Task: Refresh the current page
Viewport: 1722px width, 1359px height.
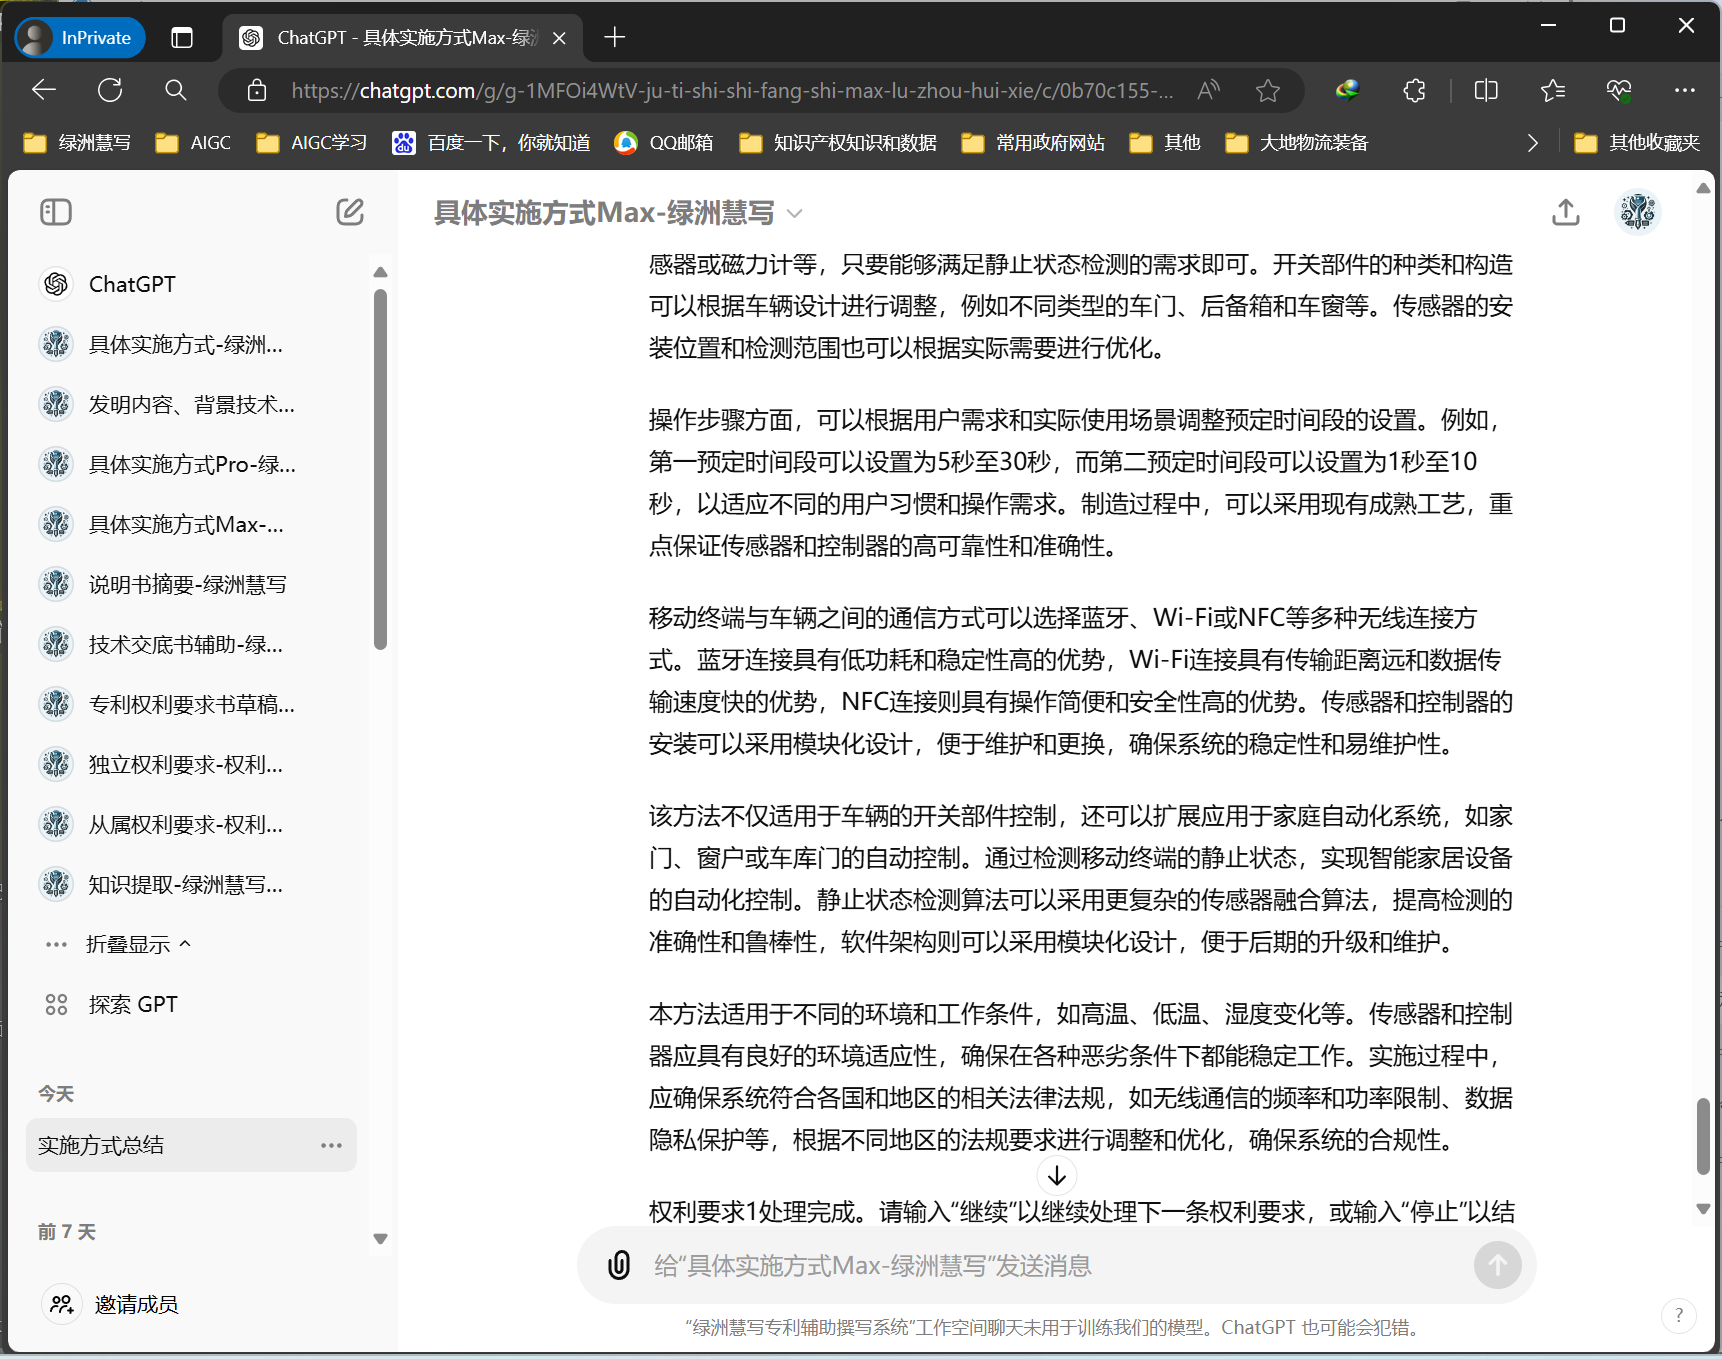Action: coord(110,90)
